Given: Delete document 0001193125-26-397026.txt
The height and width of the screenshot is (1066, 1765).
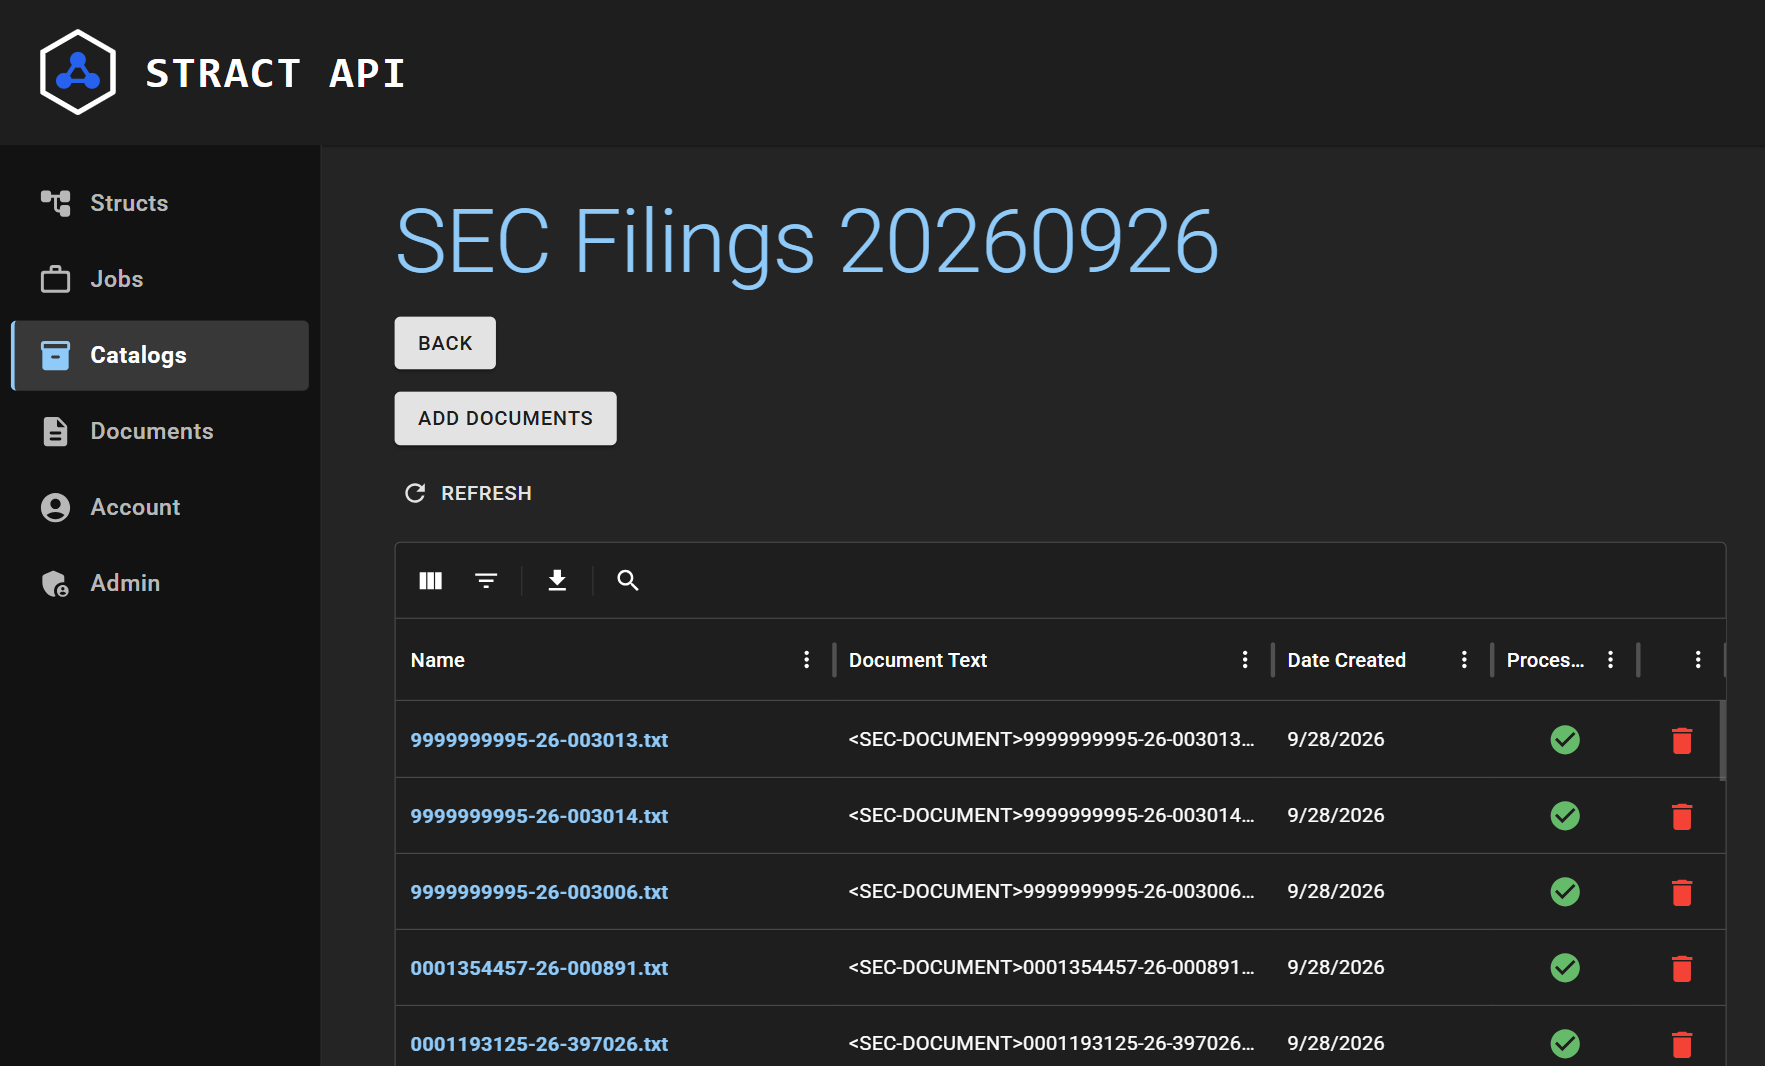Looking at the screenshot, I should 1682,1044.
